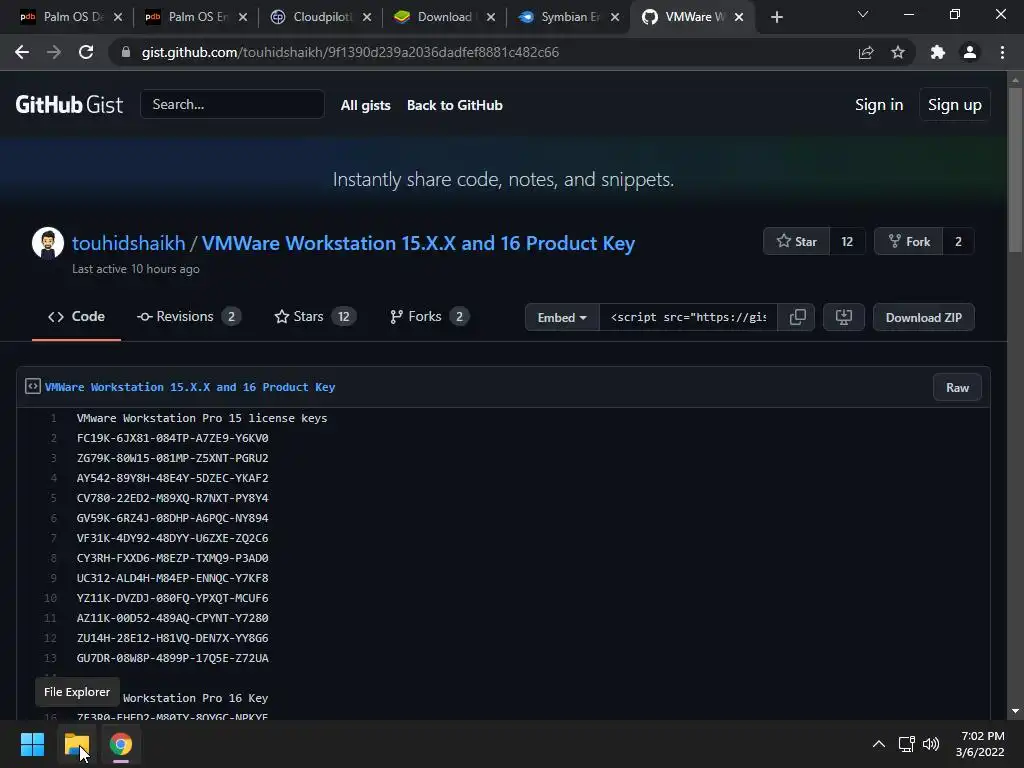View the fork count 2
This screenshot has height=768, width=1024.
[x=958, y=242]
